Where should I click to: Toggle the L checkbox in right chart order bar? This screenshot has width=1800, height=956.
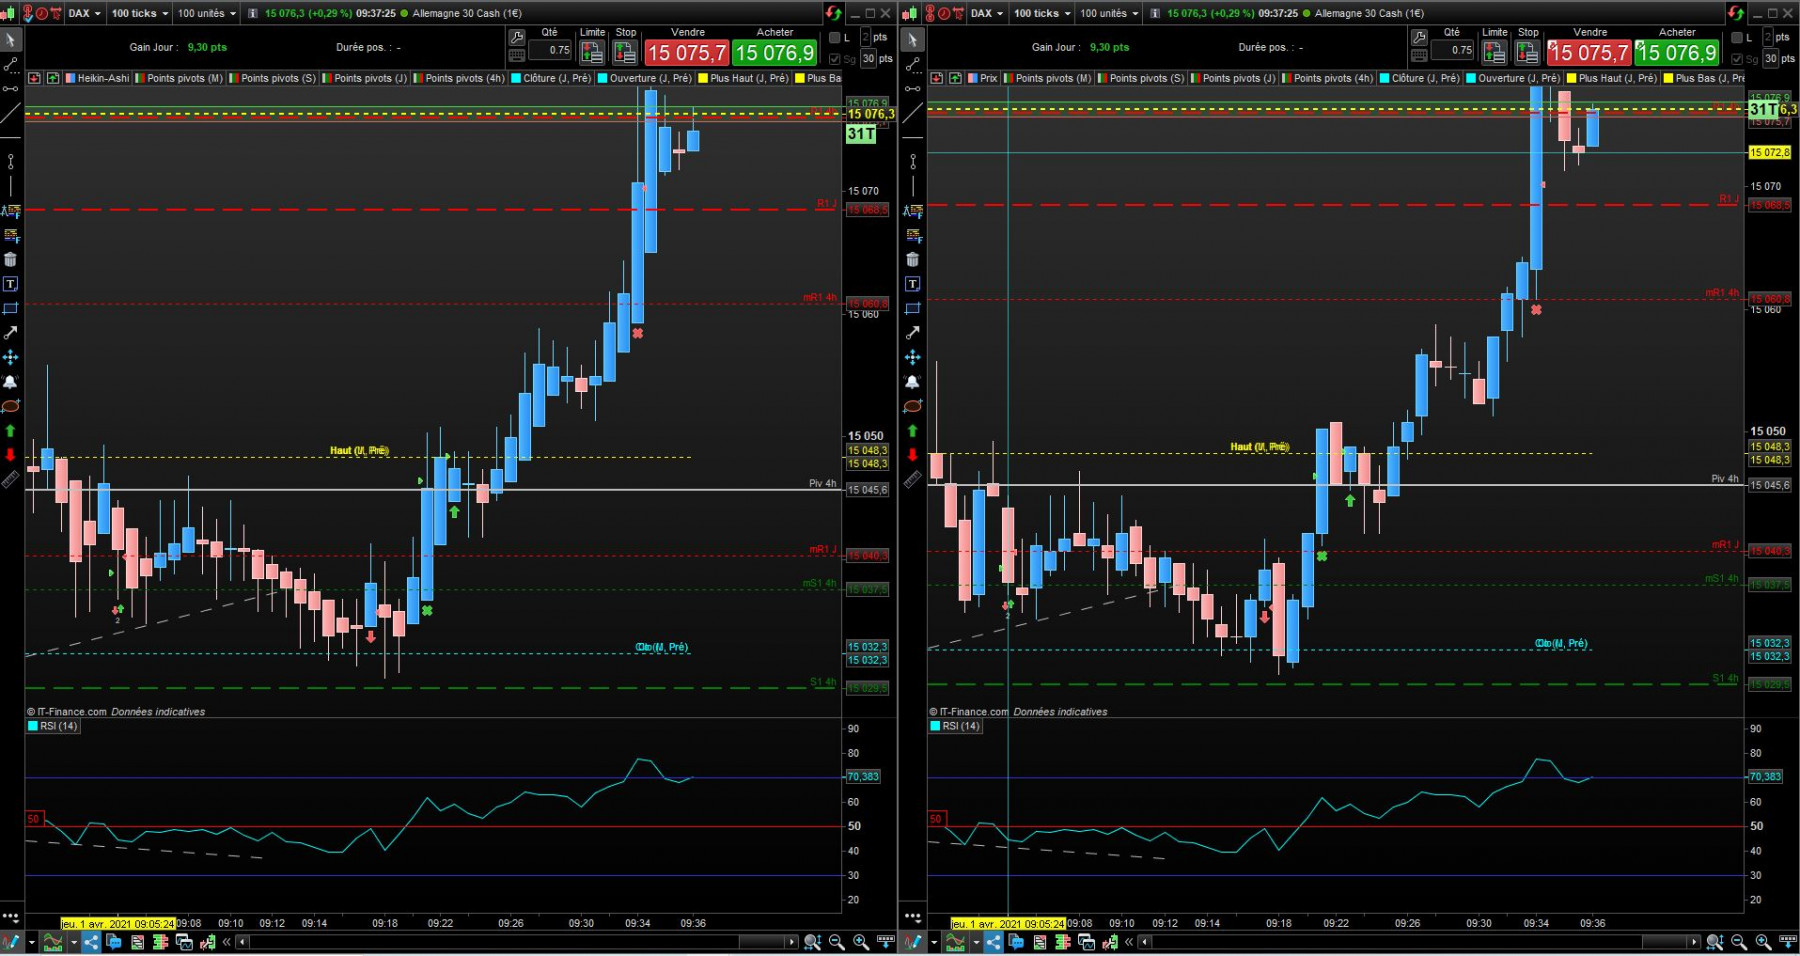1737,38
